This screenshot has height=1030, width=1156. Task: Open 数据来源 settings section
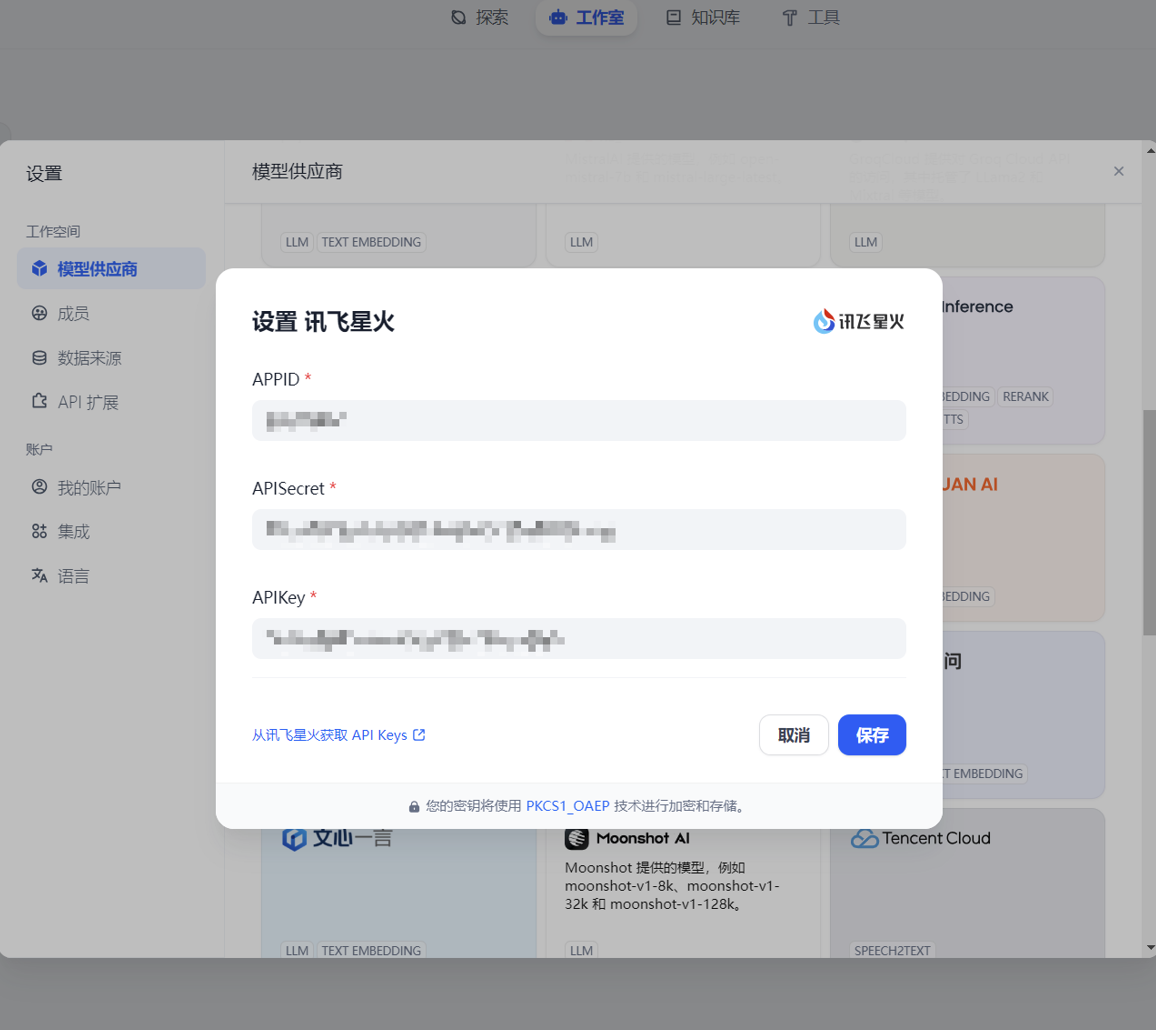coord(111,358)
